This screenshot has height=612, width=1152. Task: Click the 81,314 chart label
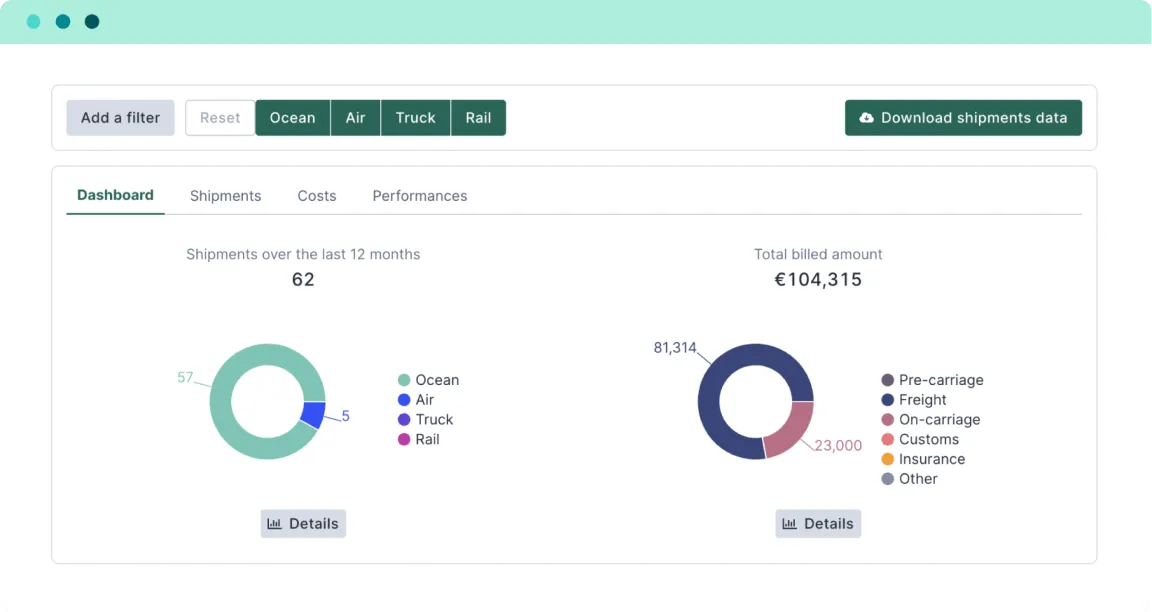pos(674,348)
